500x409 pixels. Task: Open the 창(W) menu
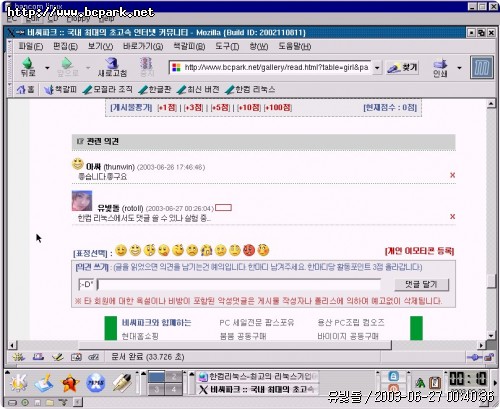(x=259, y=46)
